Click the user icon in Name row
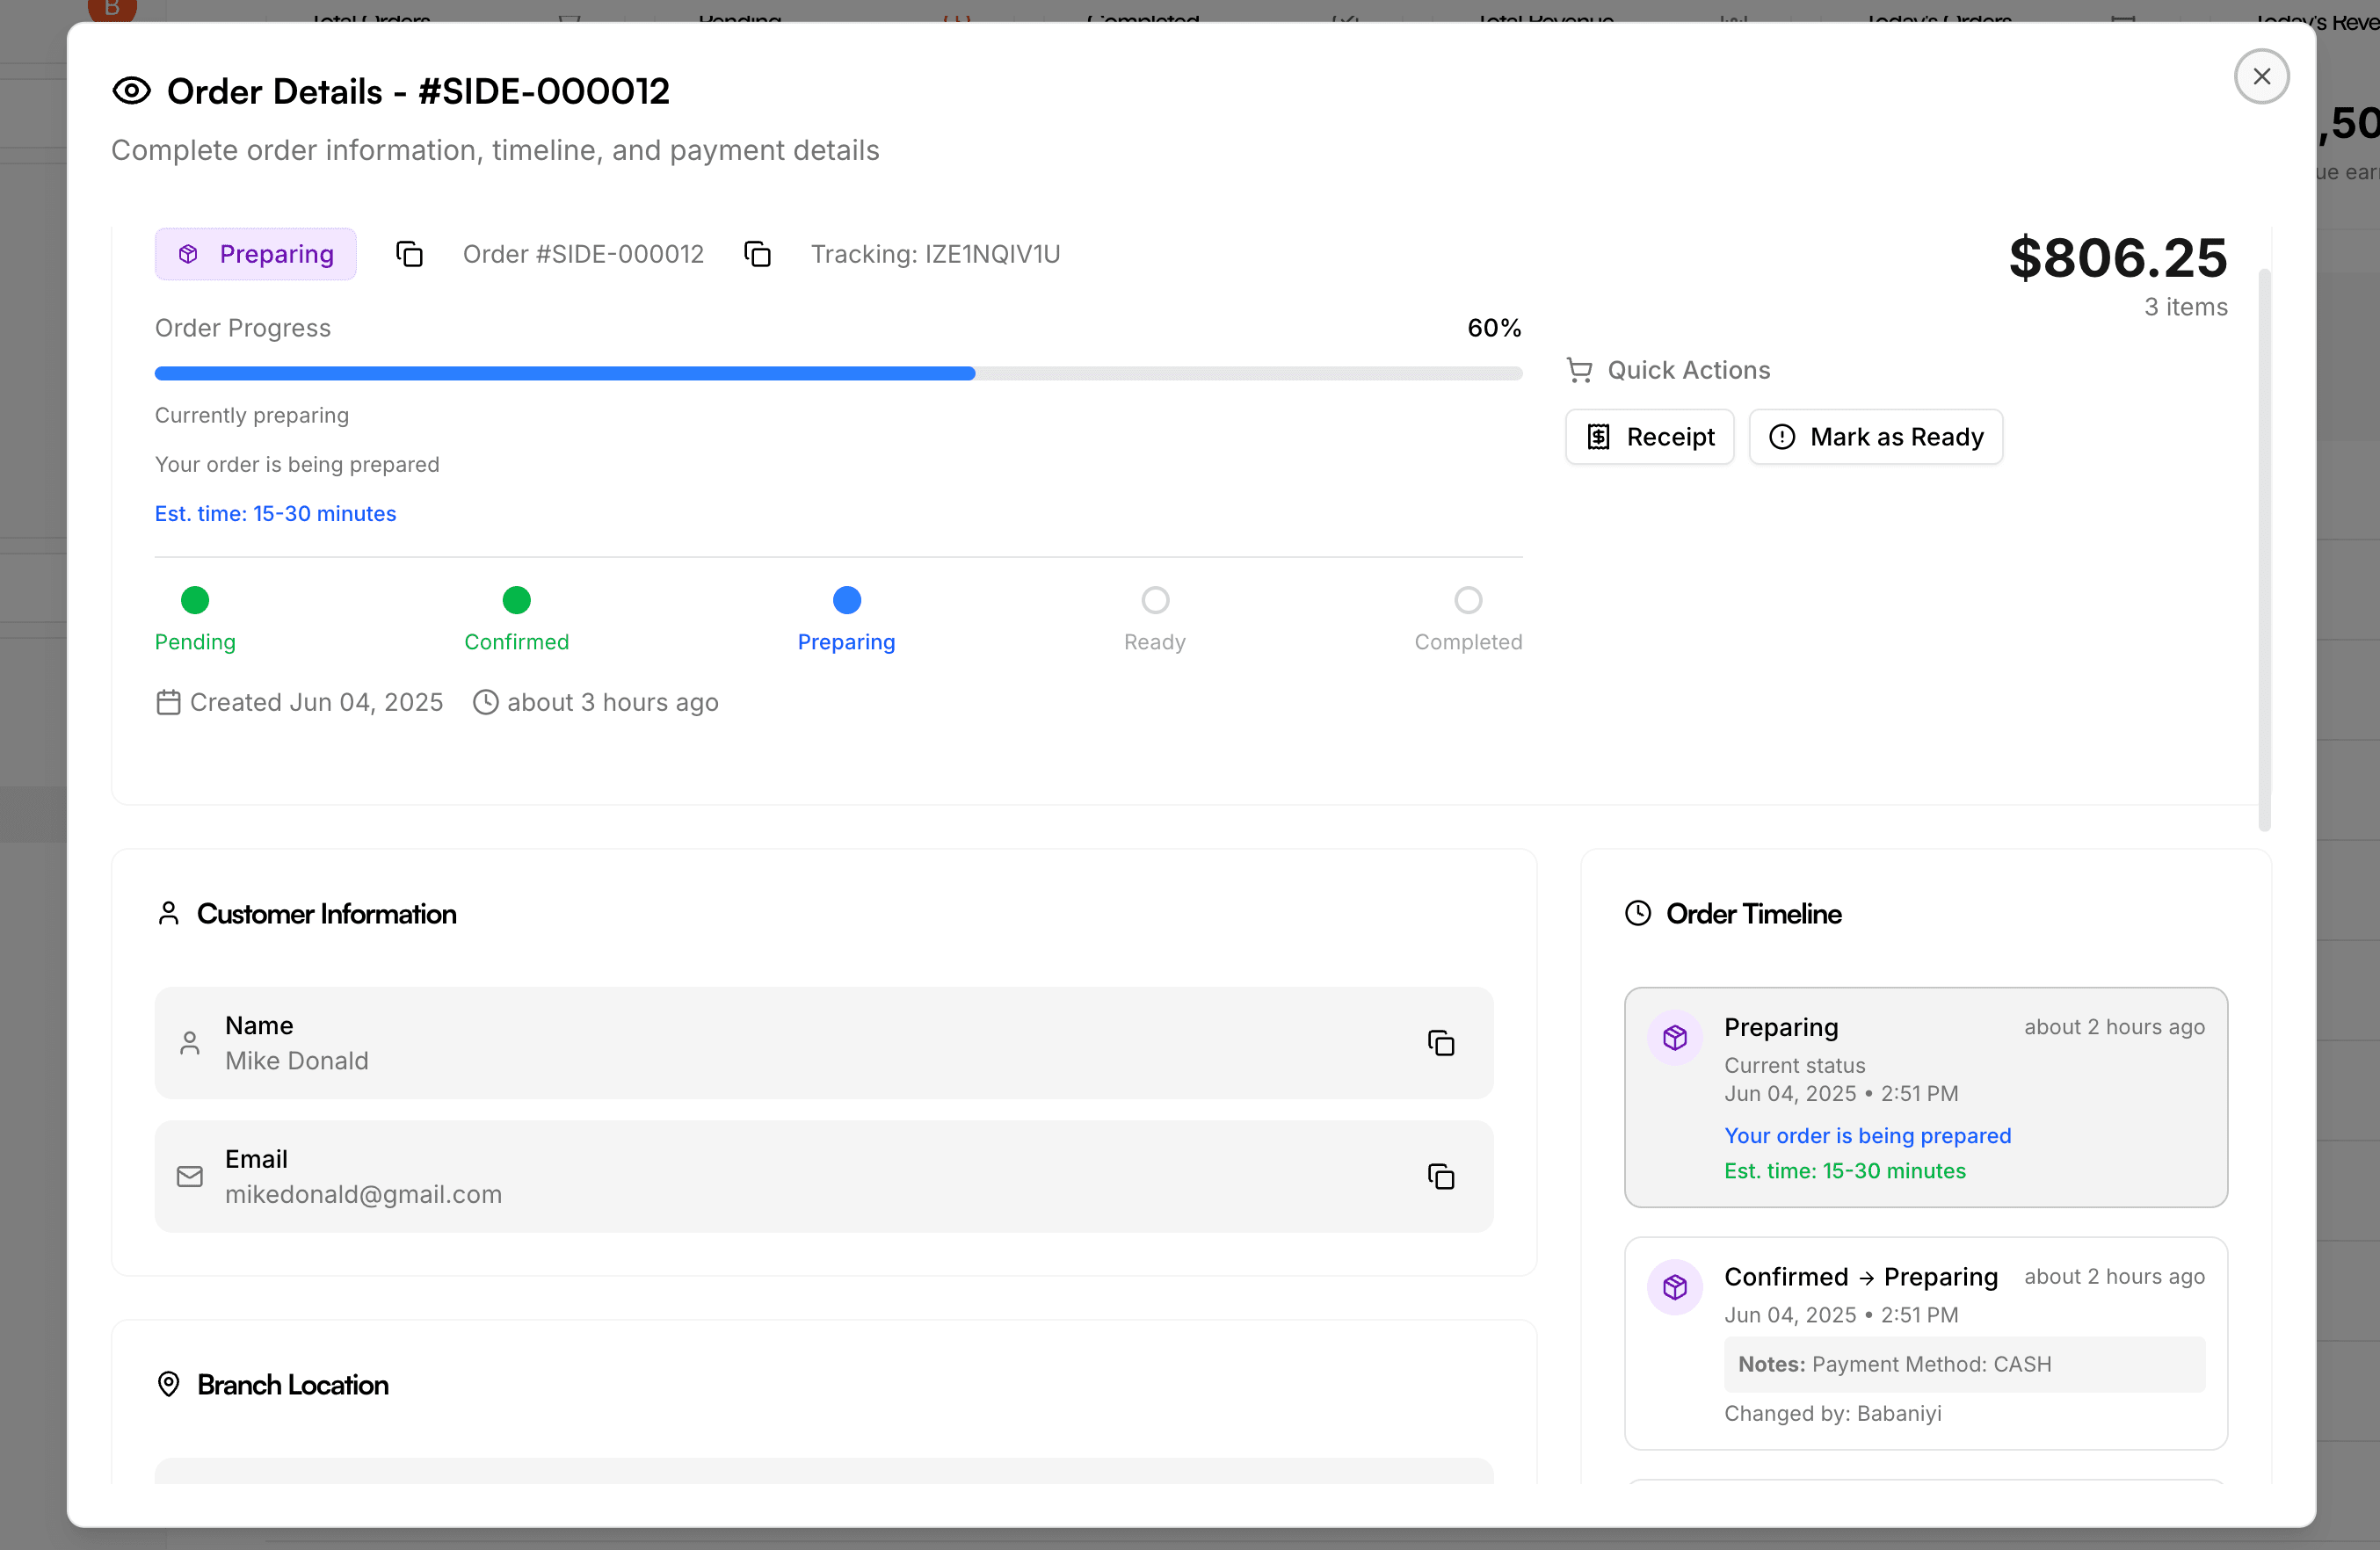 coord(189,1043)
